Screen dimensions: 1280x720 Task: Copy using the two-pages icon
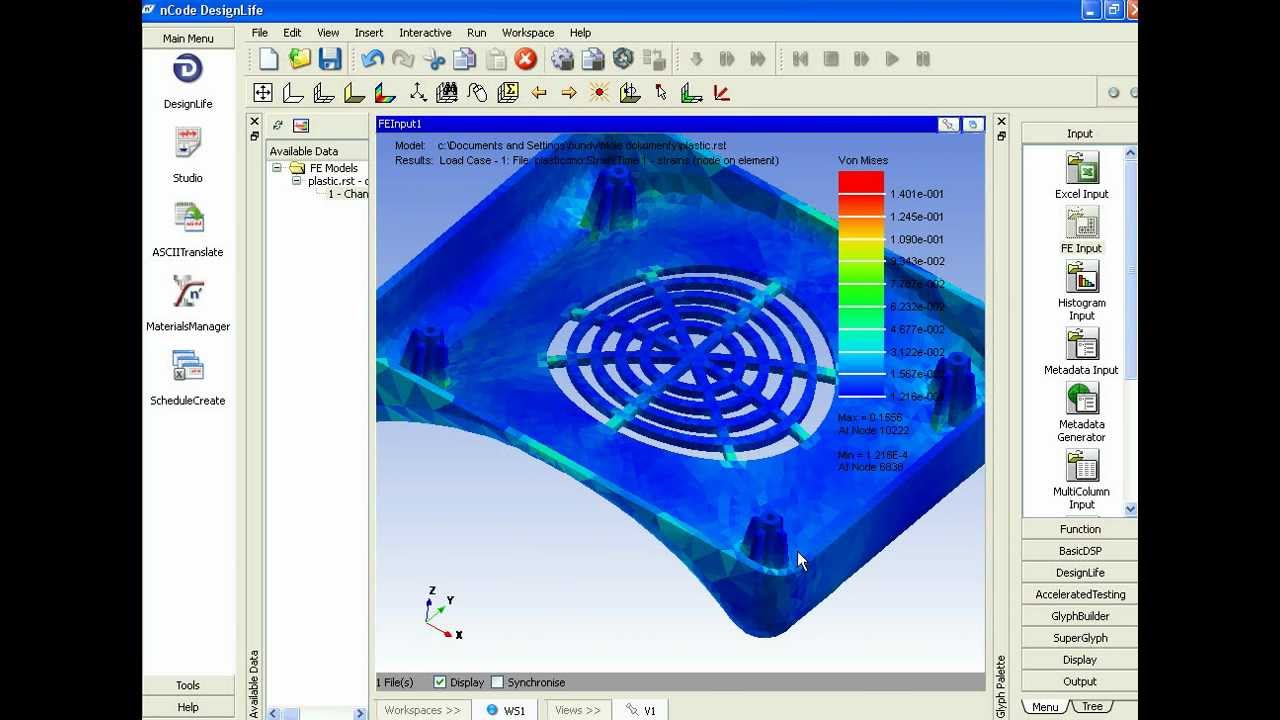click(464, 59)
